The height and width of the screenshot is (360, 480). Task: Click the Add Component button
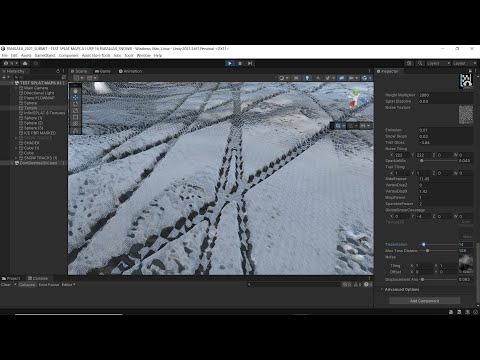coord(425,301)
